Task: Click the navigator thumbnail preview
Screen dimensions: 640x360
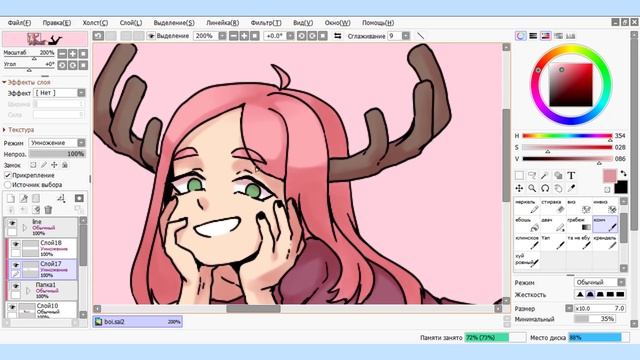Action: tap(45, 39)
